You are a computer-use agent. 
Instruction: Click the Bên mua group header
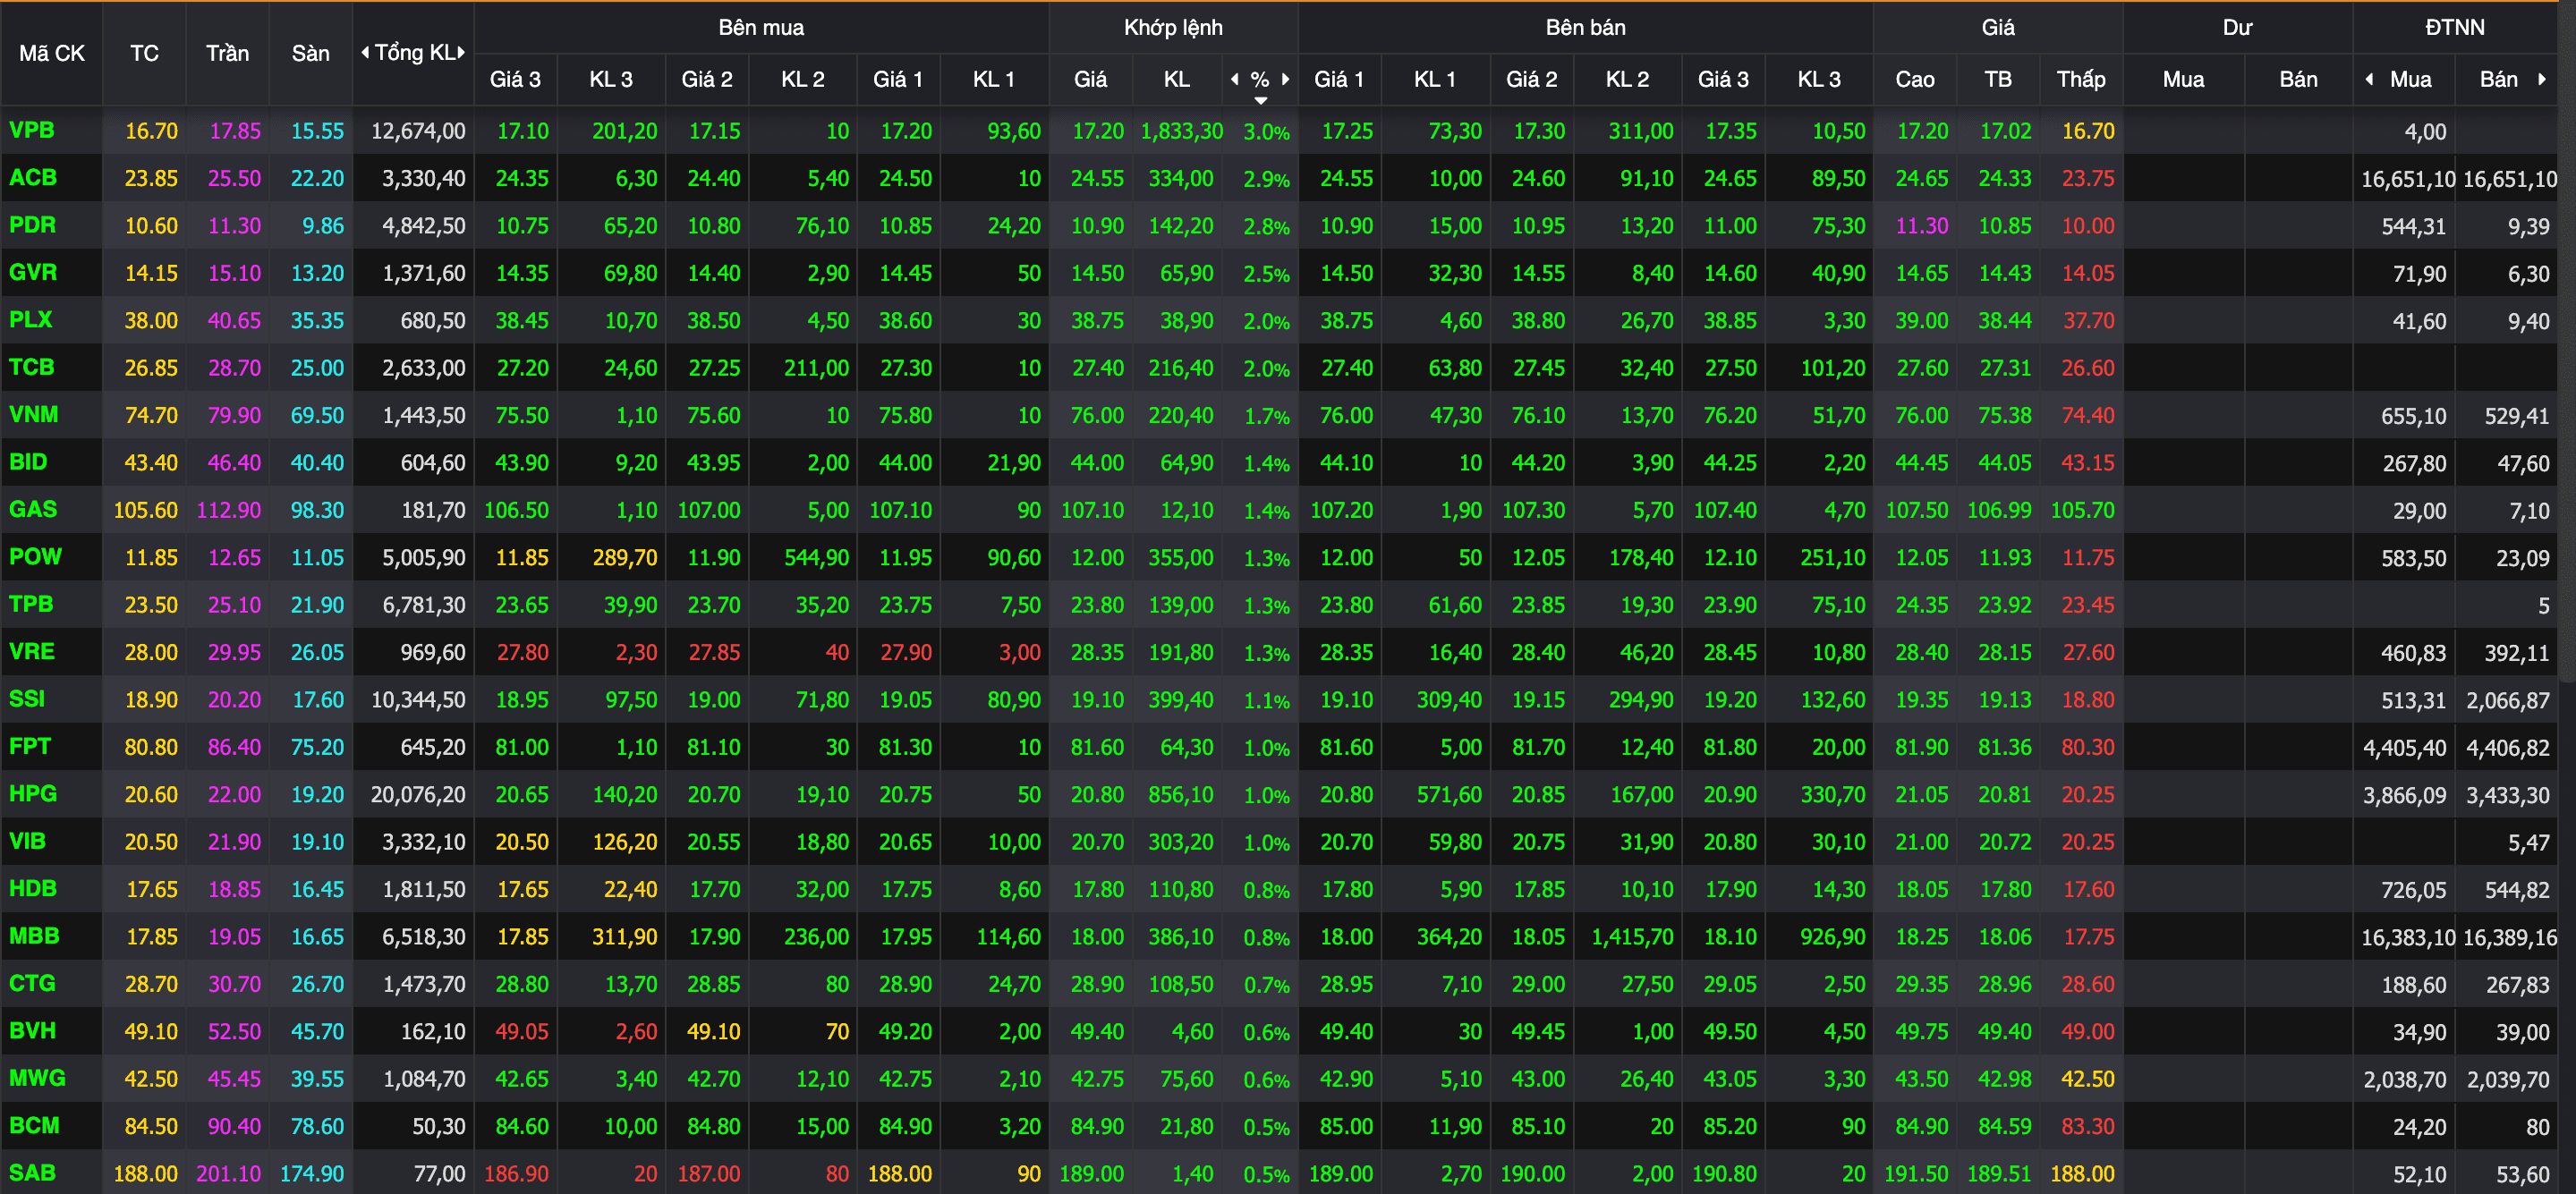761,28
